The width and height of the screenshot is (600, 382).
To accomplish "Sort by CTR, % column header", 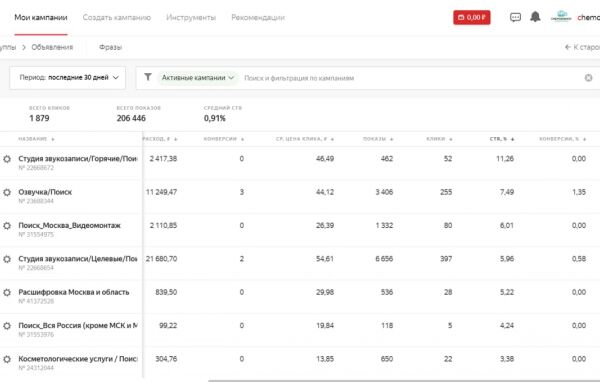I will 502,139.
